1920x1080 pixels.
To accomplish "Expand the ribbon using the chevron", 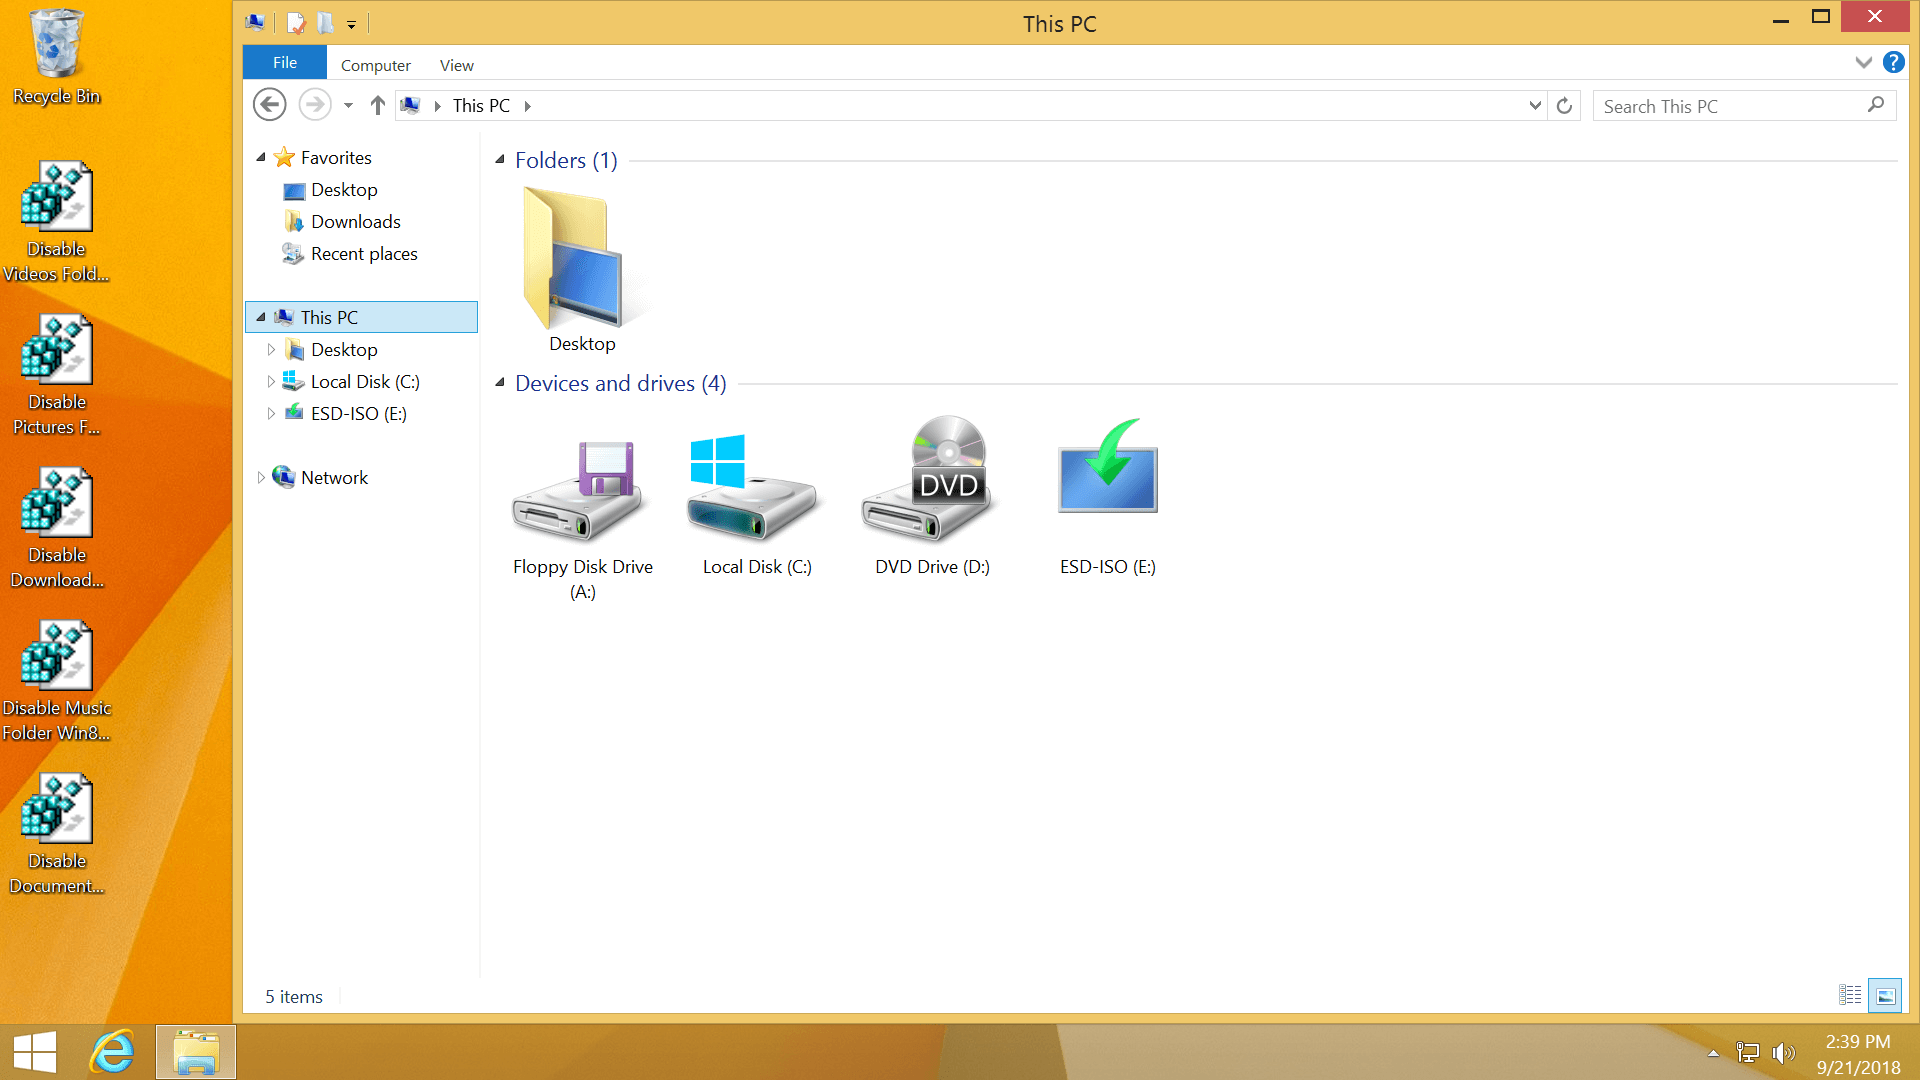I will tap(1863, 63).
